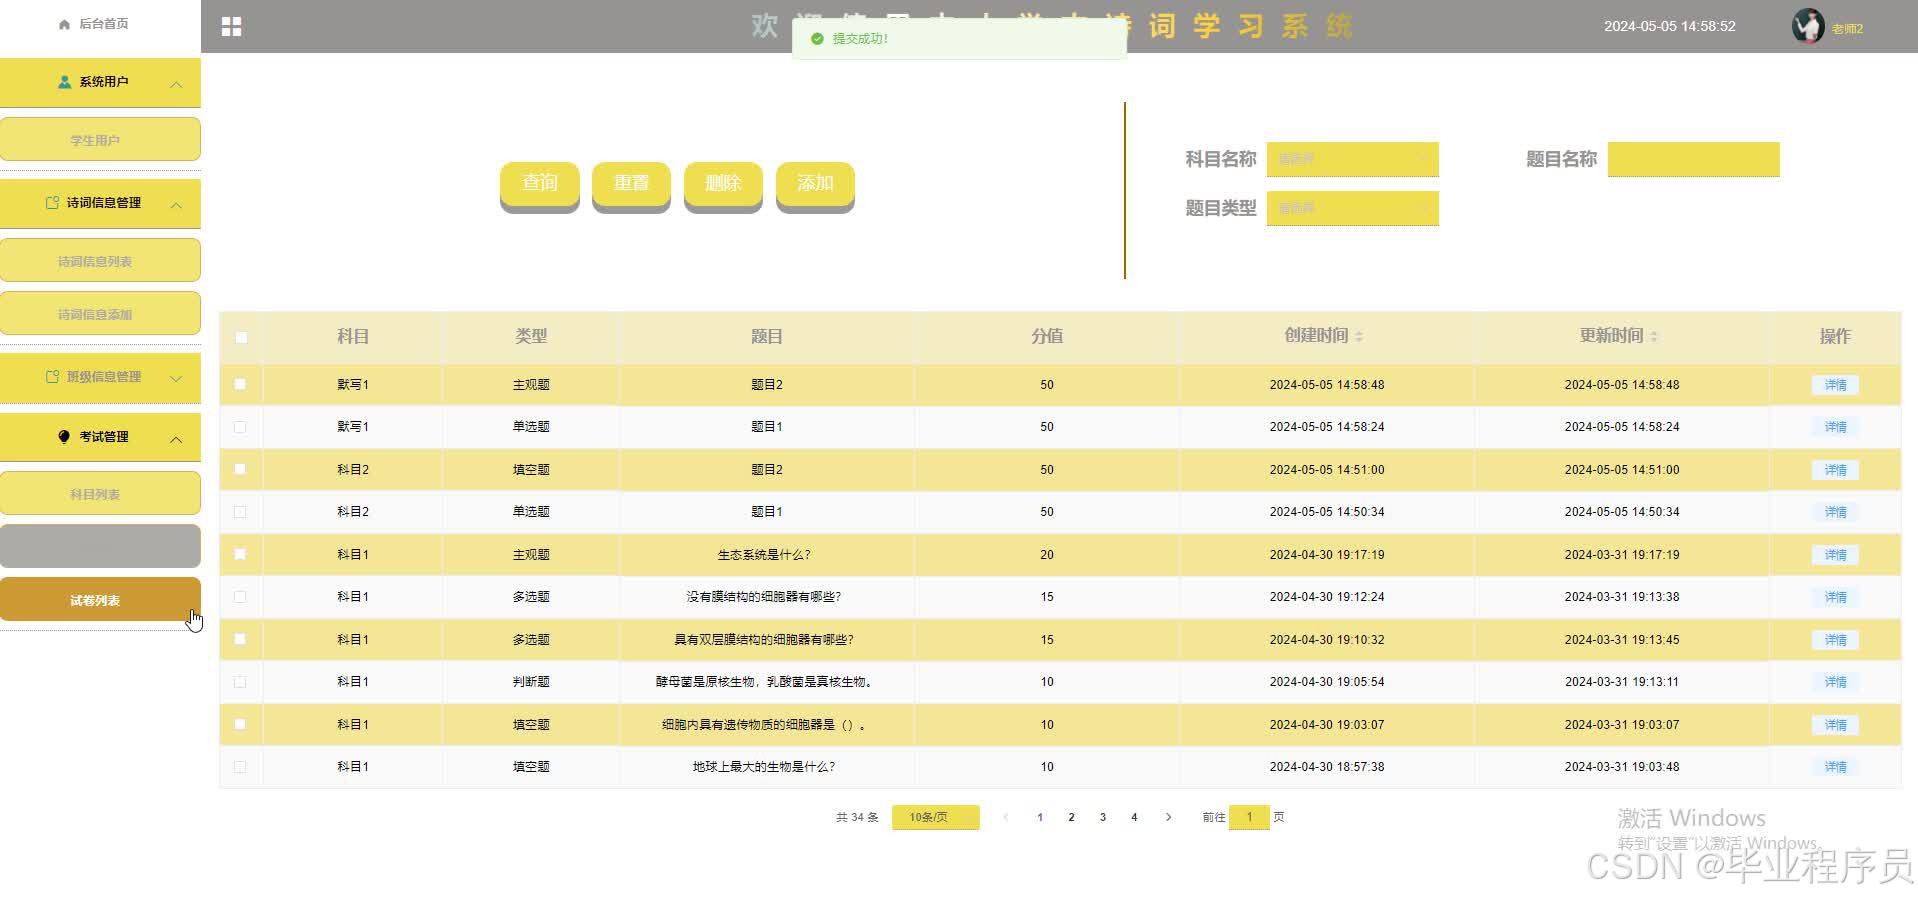Image resolution: width=1918 pixels, height=898 pixels.
Task: Open 详情 for 地球上最大的生物是什么? row
Action: point(1835,767)
